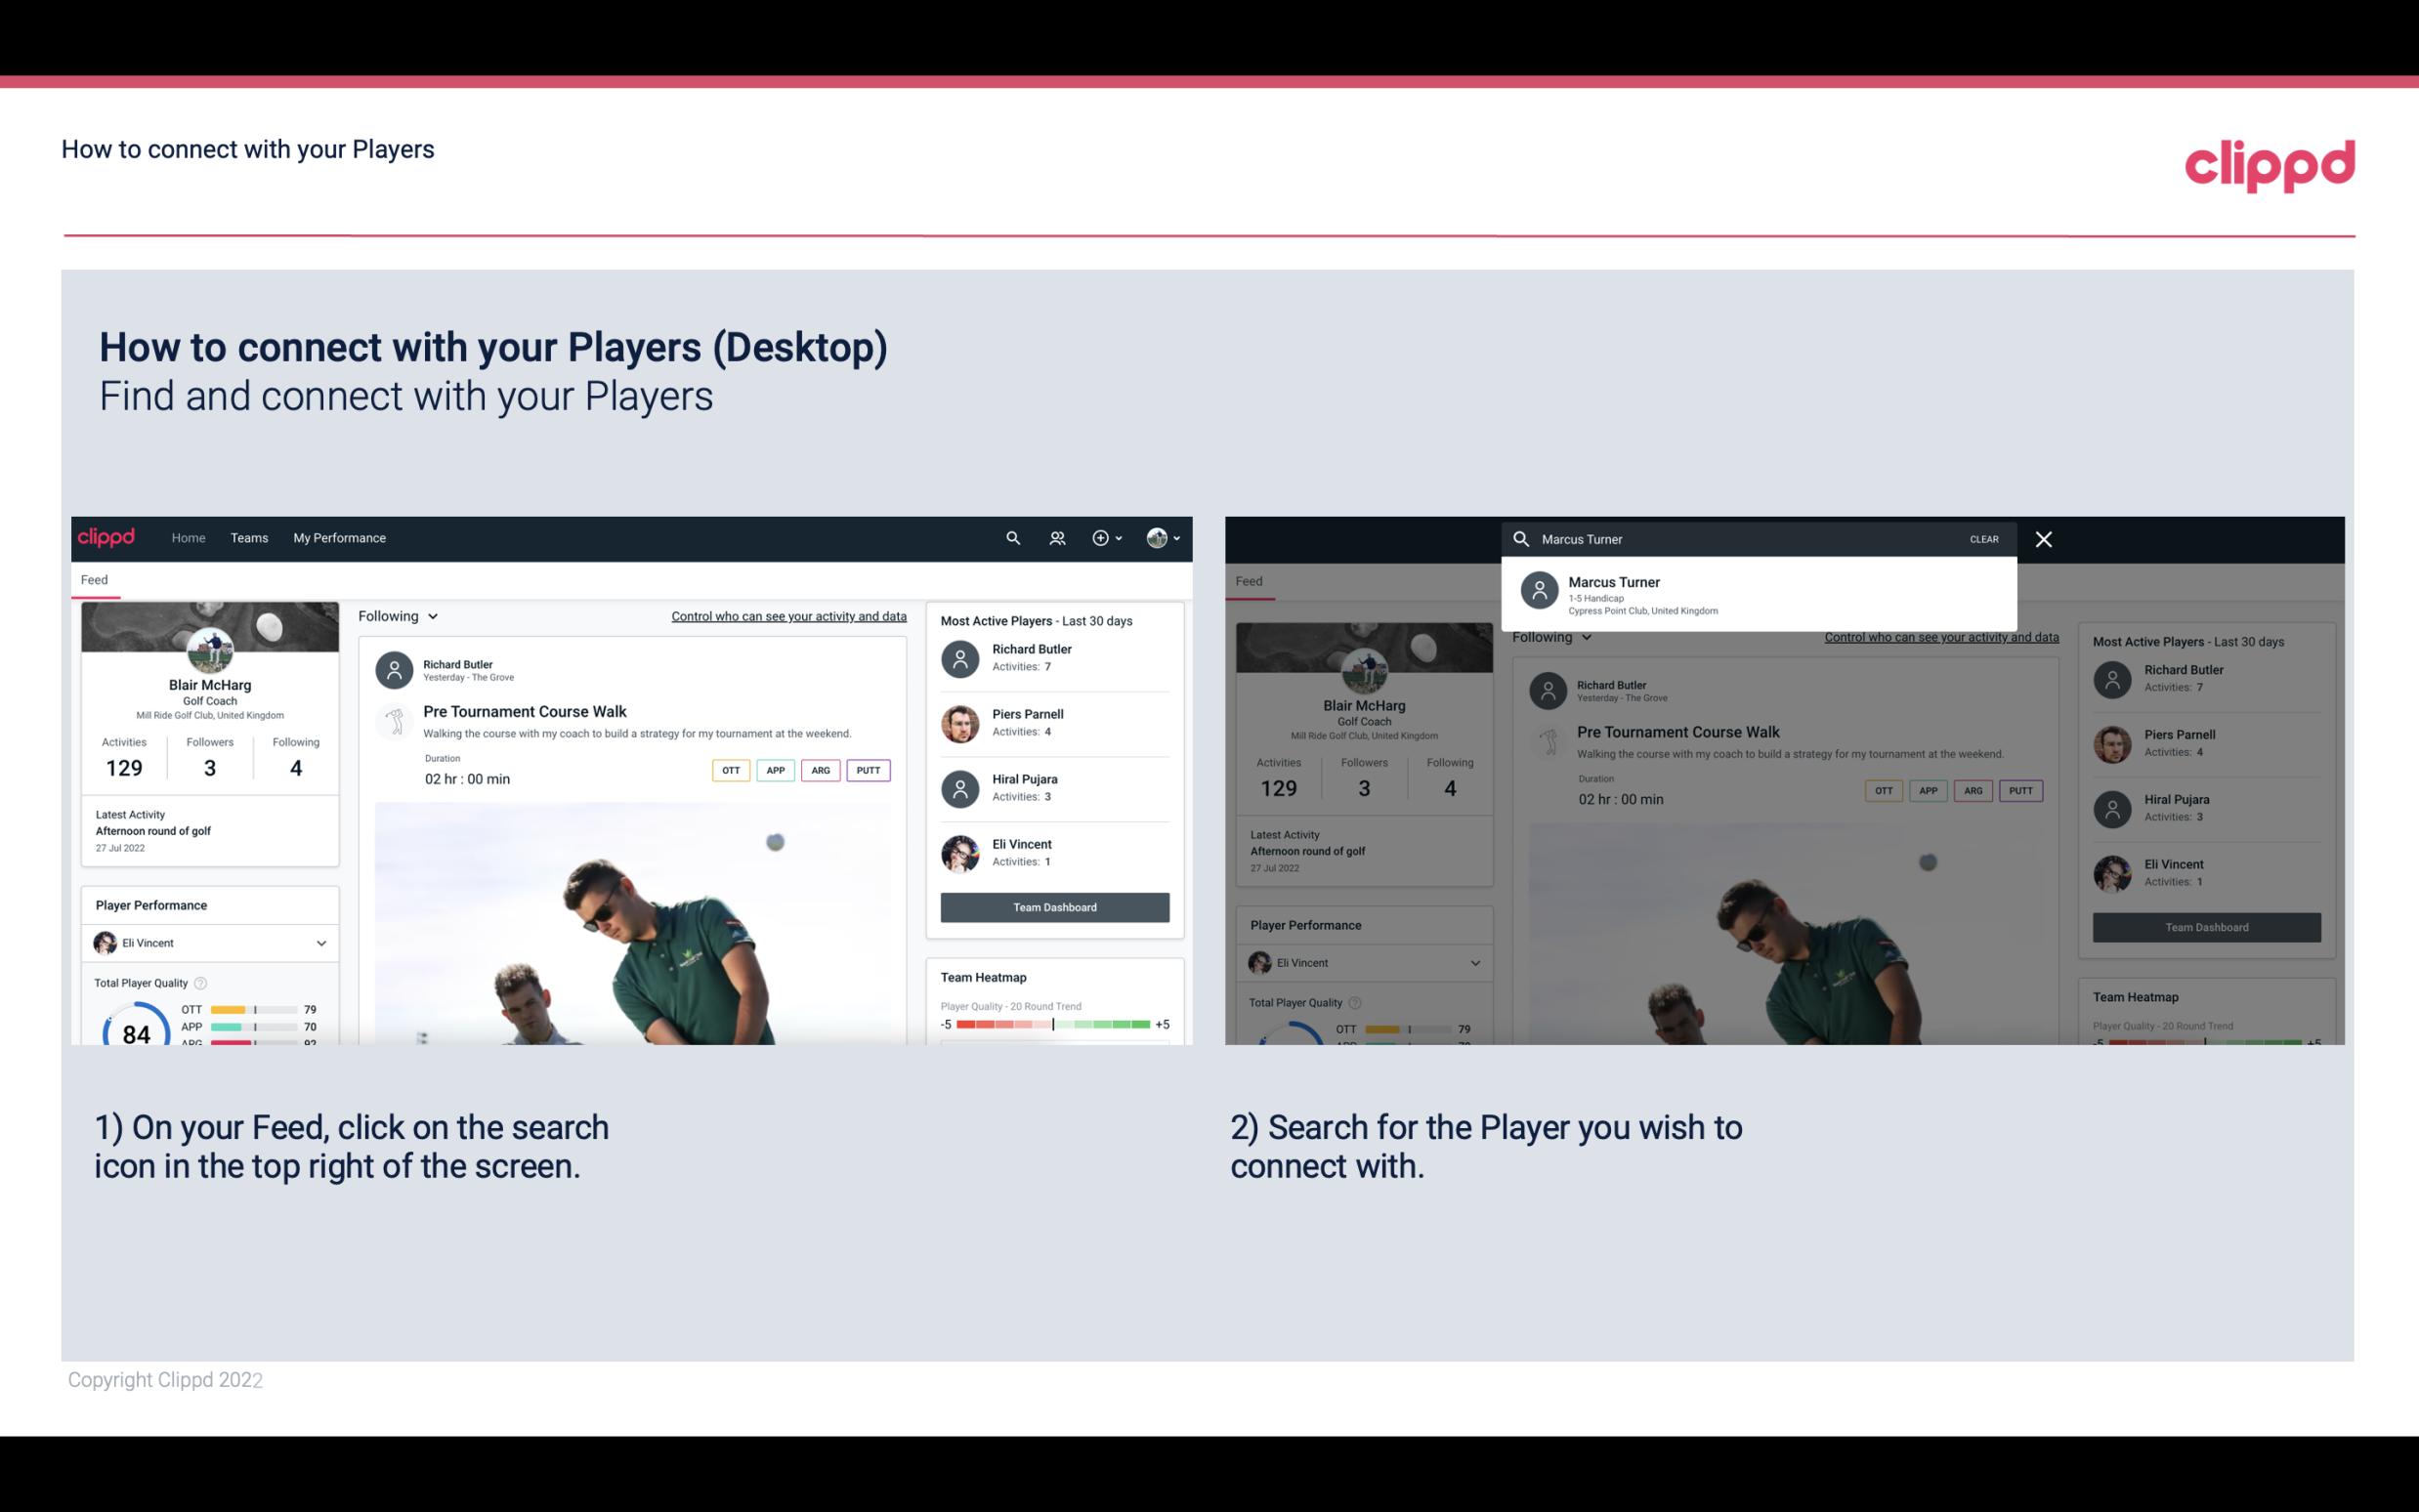The width and height of the screenshot is (2419, 1512).
Task: Click the Clippd search icon
Action: tap(1012, 538)
